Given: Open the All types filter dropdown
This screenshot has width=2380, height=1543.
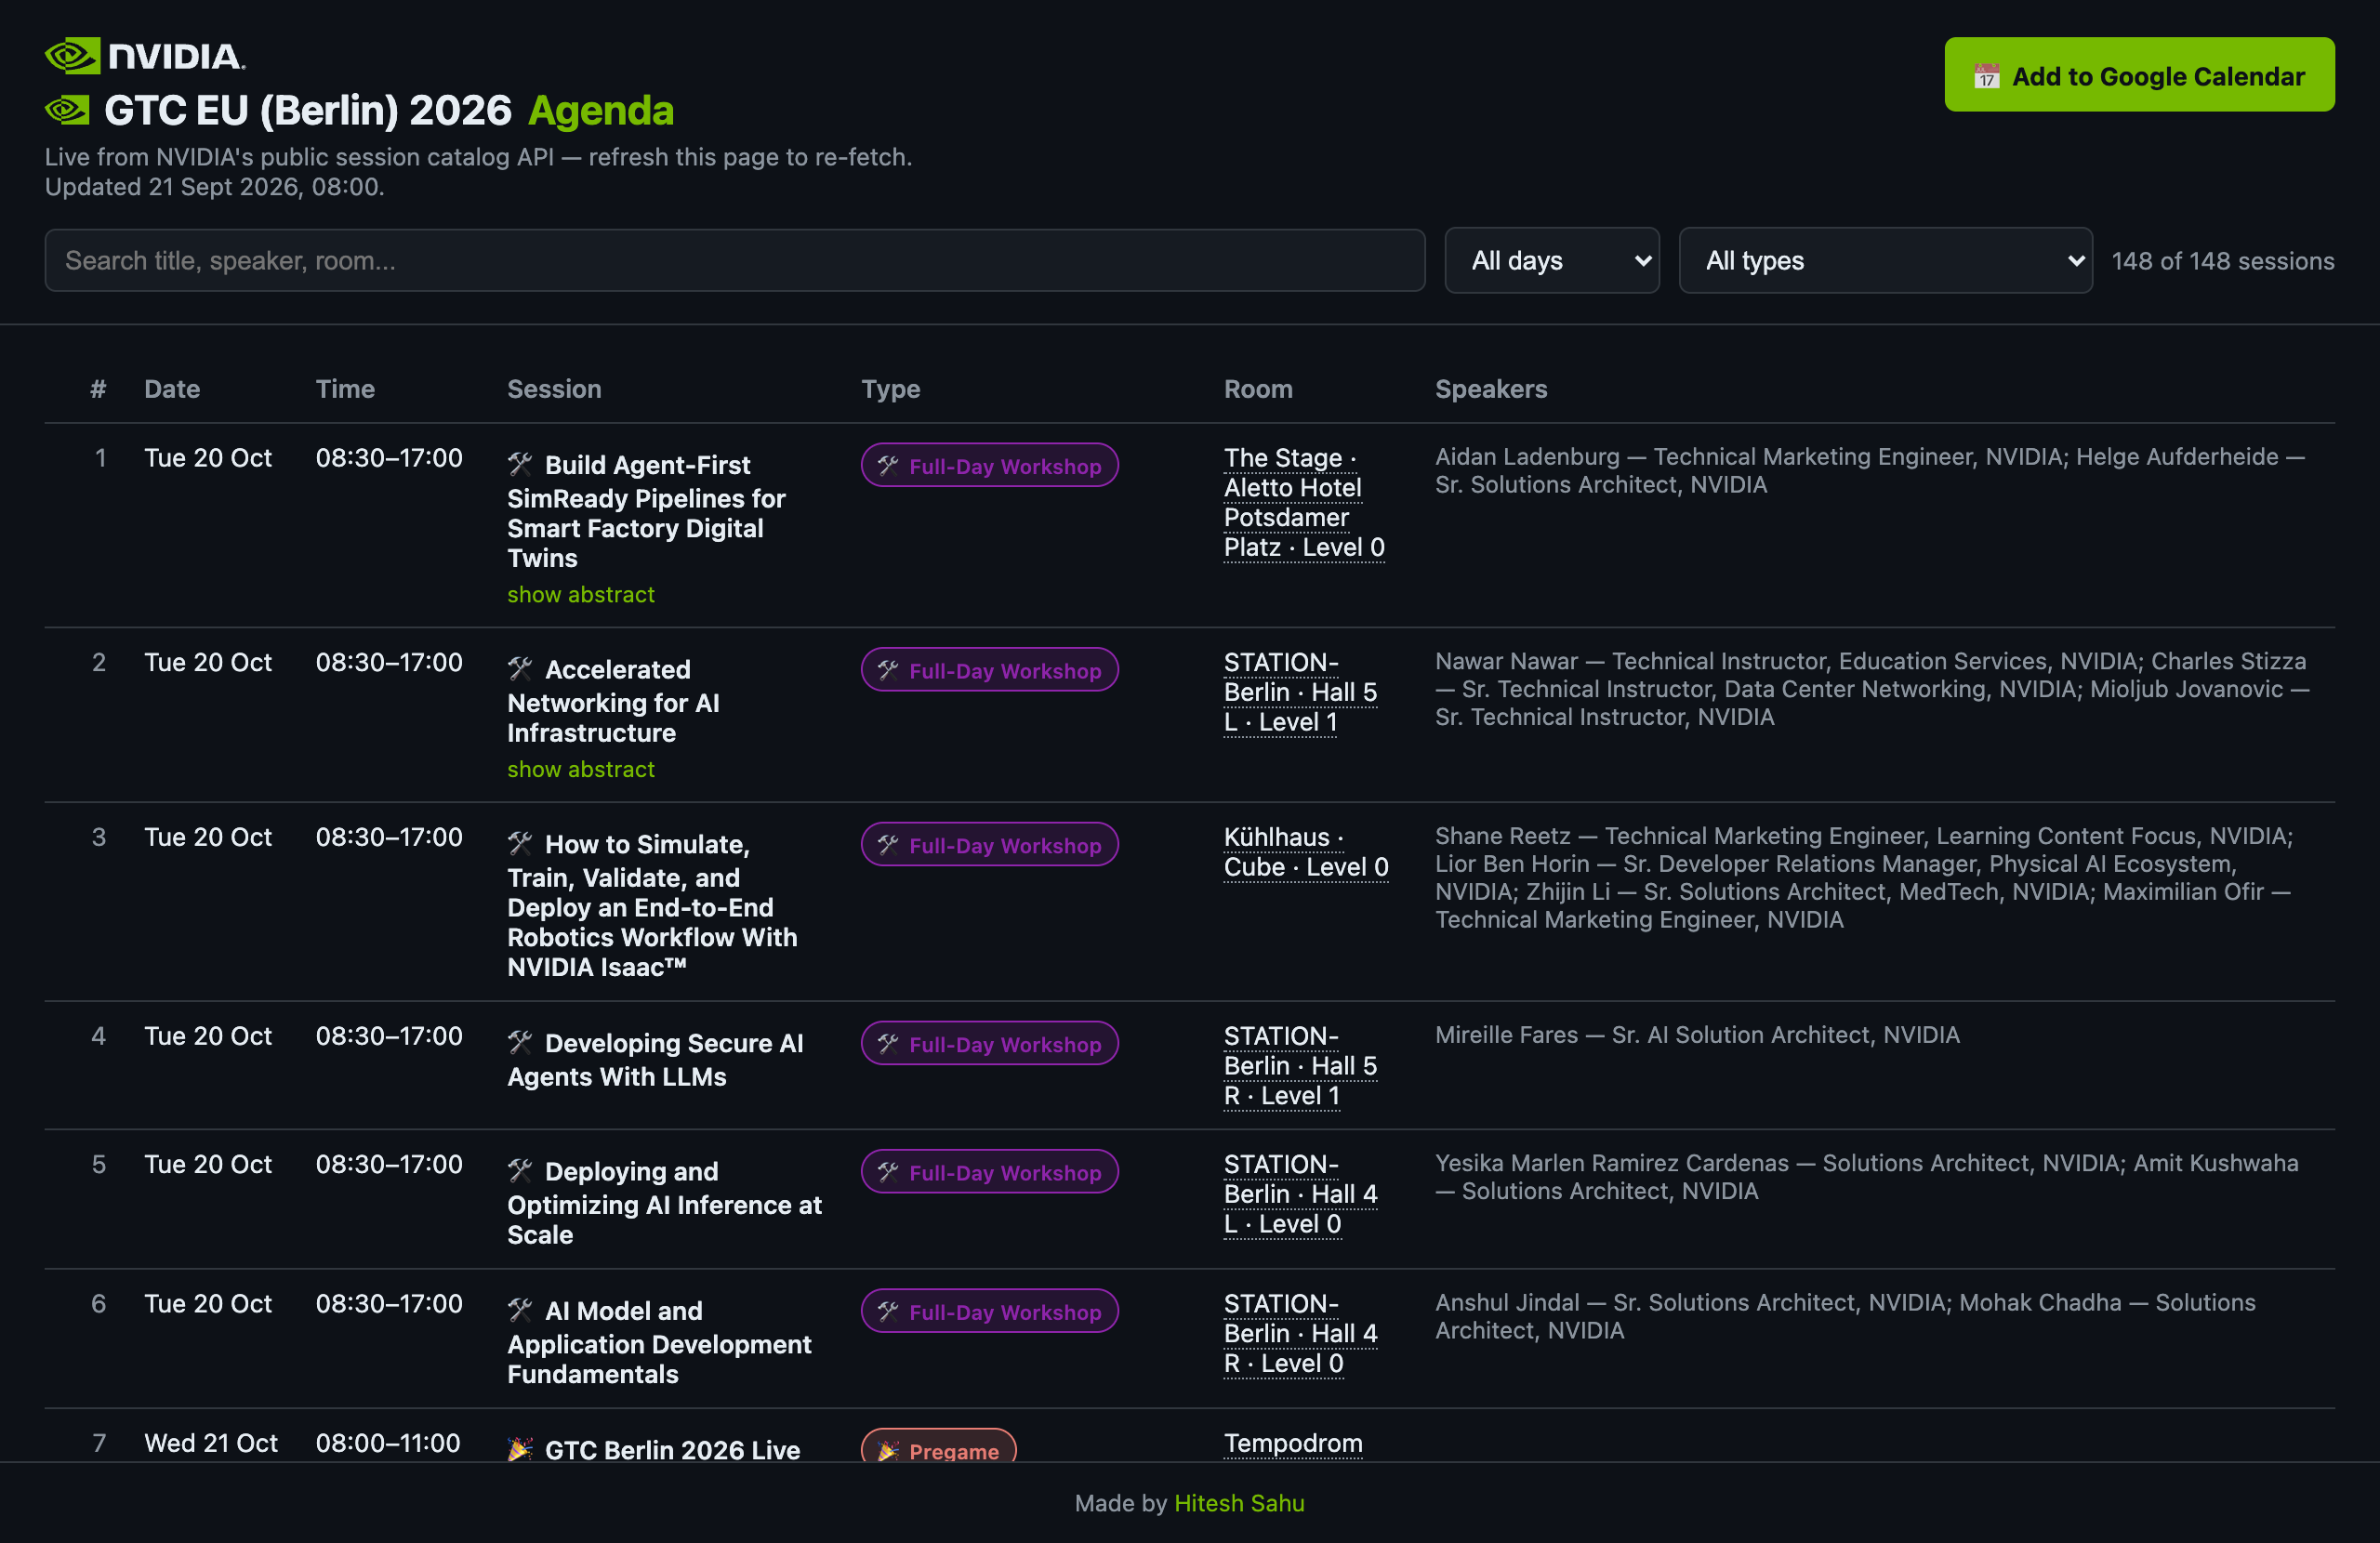Looking at the screenshot, I should [1885, 261].
